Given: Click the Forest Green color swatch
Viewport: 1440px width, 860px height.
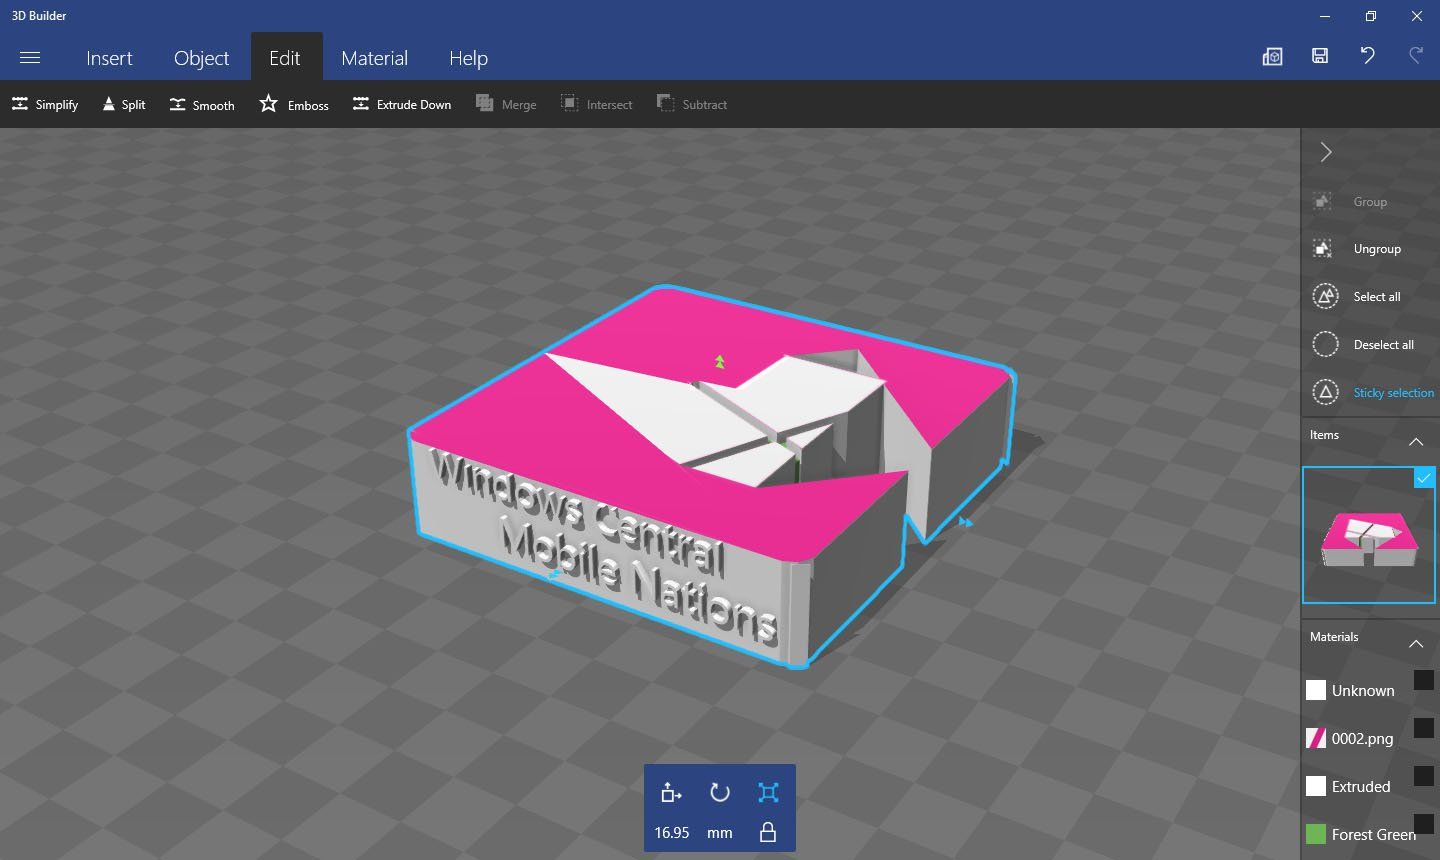Looking at the screenshot, I should pyautogui.click(x=1316, y=833).
